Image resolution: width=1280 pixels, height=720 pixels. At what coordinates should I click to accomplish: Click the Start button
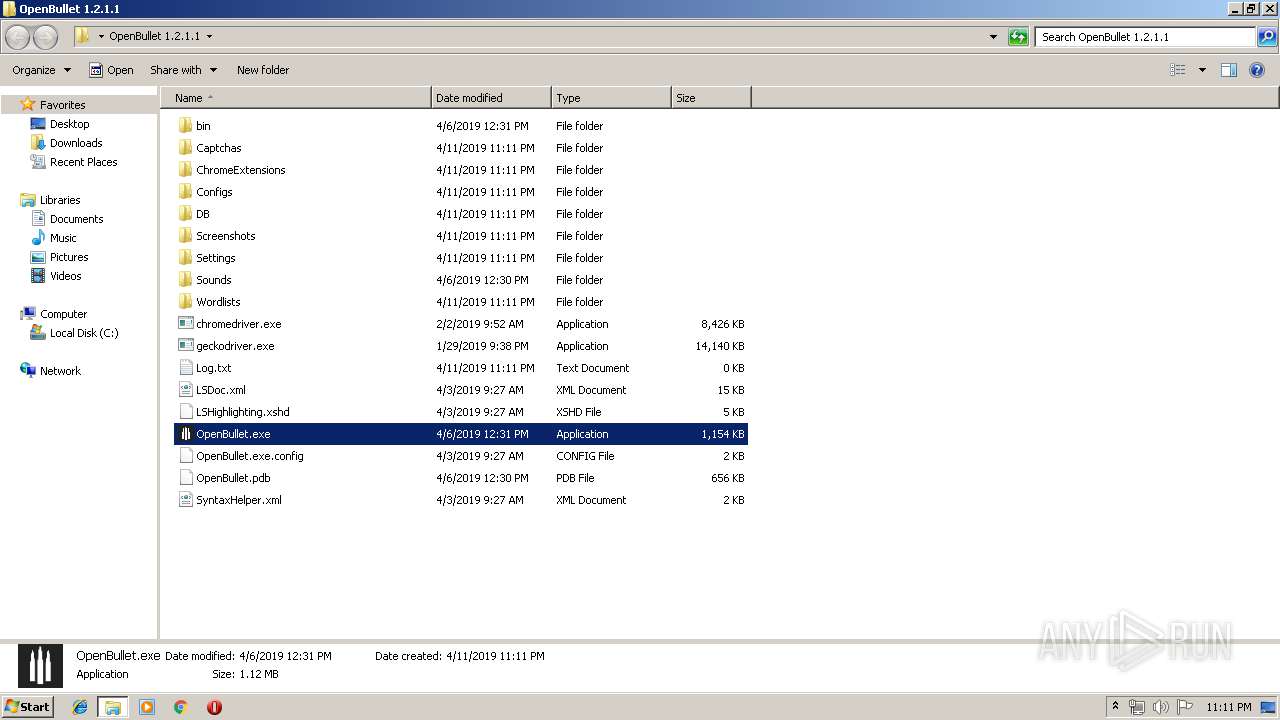click(x=28, y=707)
